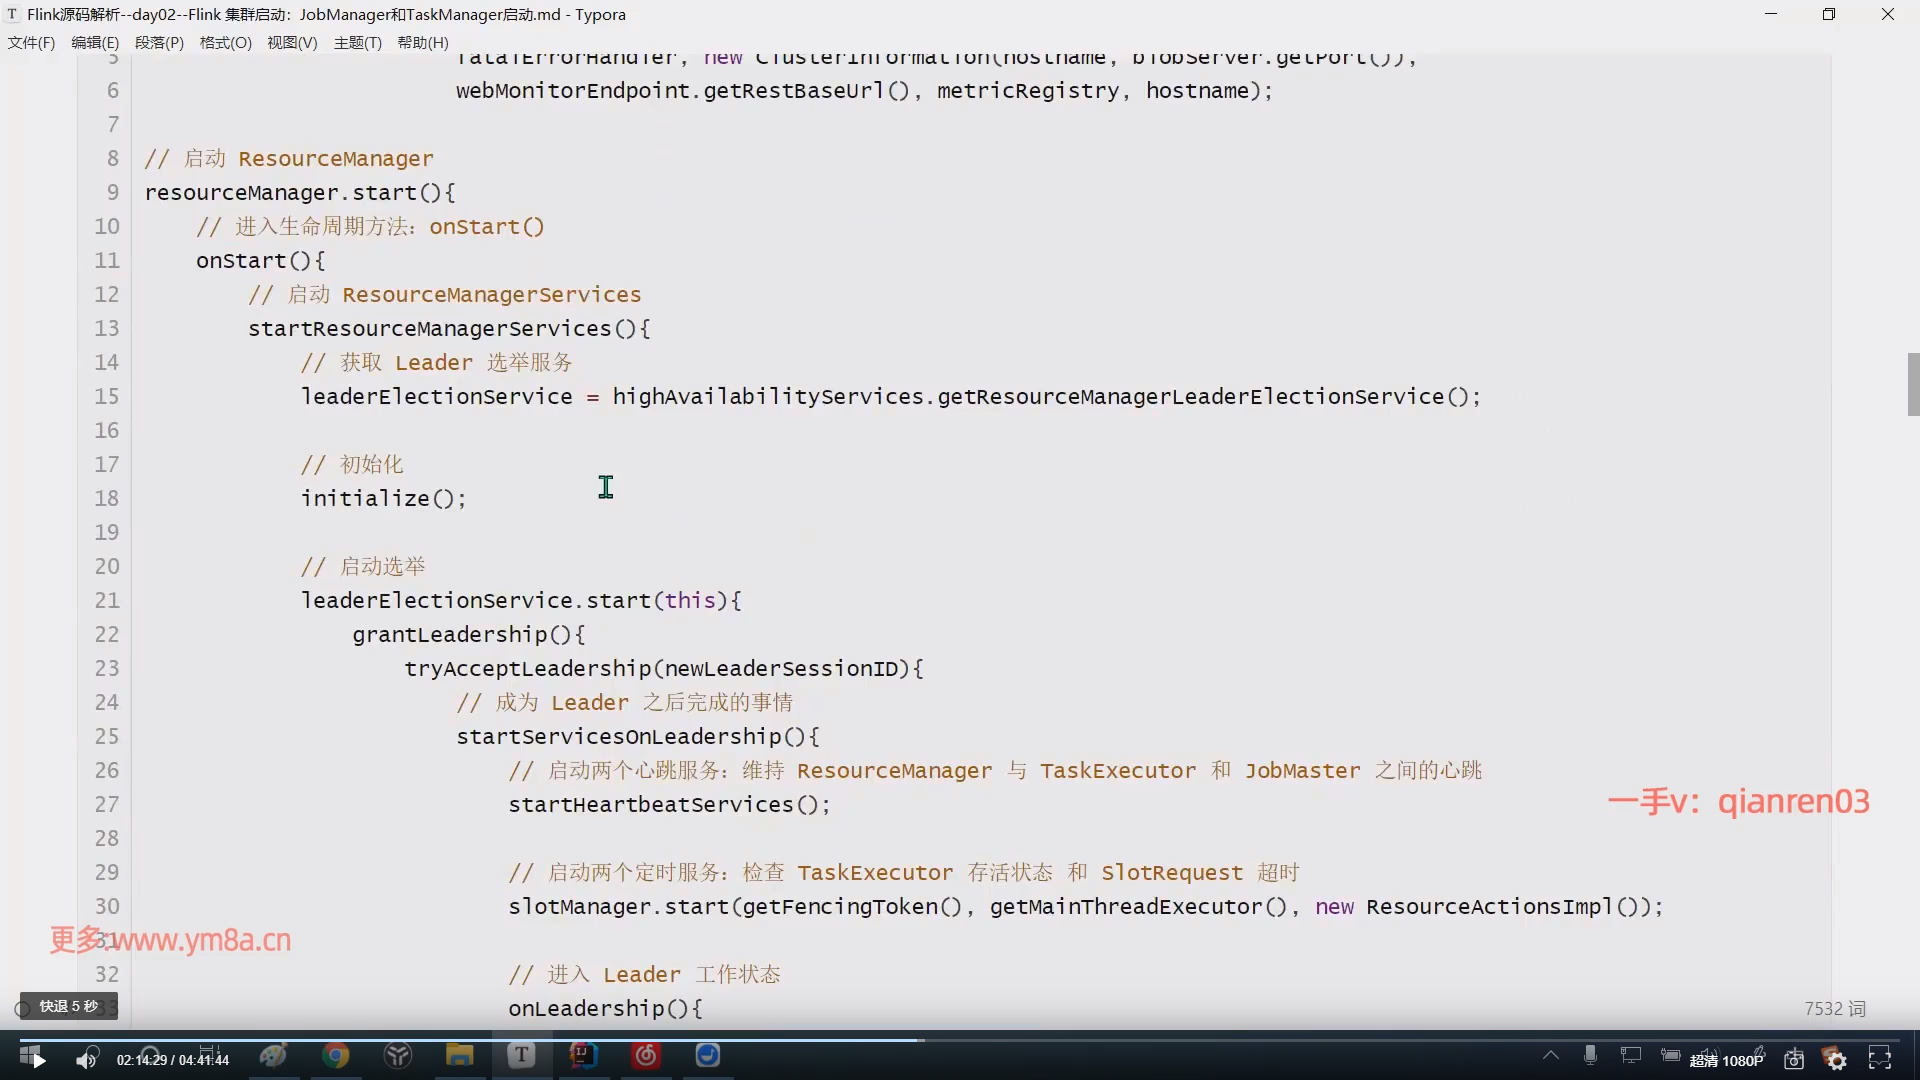
Task: Open Google Chrome from the taskbar
Action: [336, 1055]
